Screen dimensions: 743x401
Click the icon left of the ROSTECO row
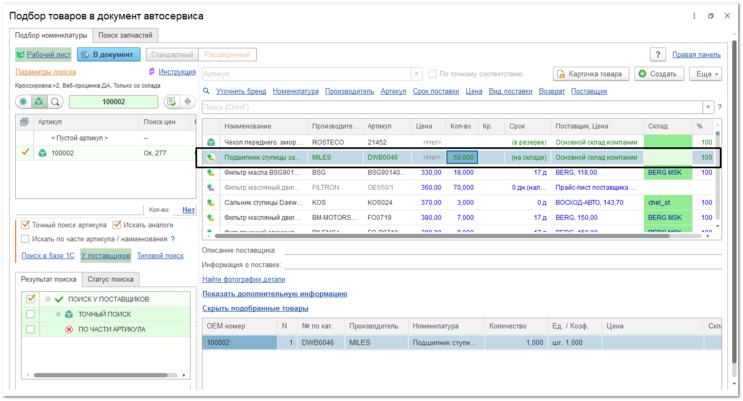click(x=211, y=142)
